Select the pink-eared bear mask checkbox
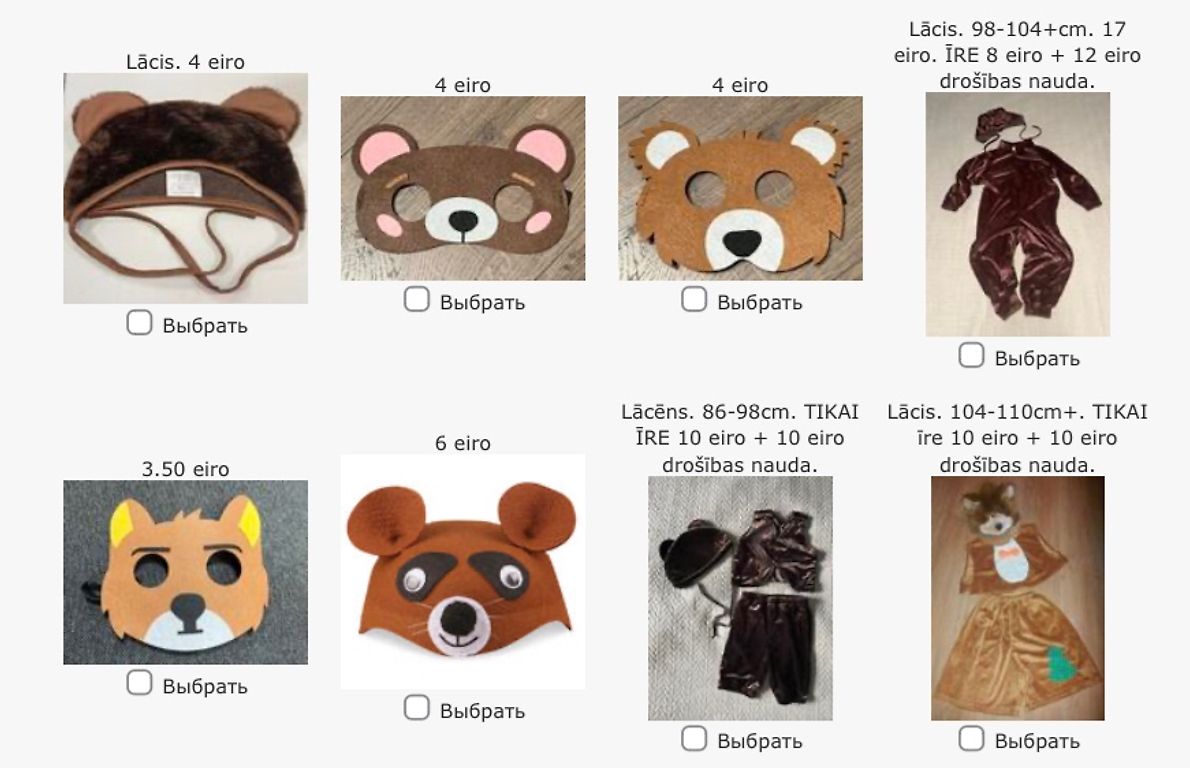Screen dimensions: 1190x768 [417, 299]
